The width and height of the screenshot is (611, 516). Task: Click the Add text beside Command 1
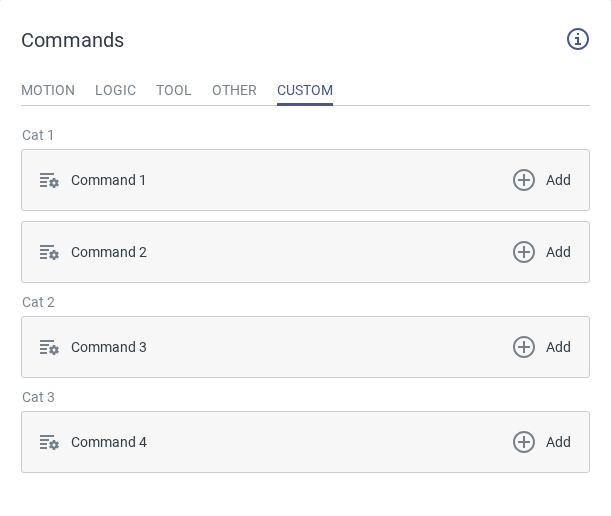558,180
